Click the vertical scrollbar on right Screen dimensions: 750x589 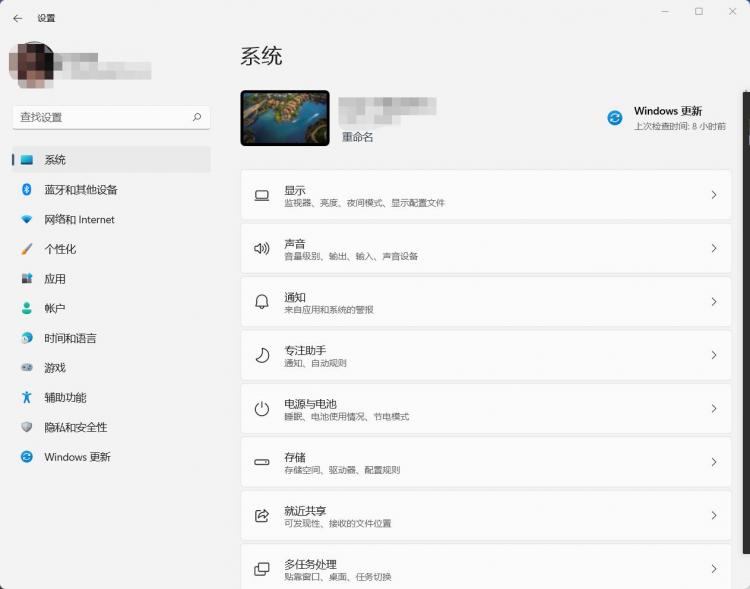(746, 321)
